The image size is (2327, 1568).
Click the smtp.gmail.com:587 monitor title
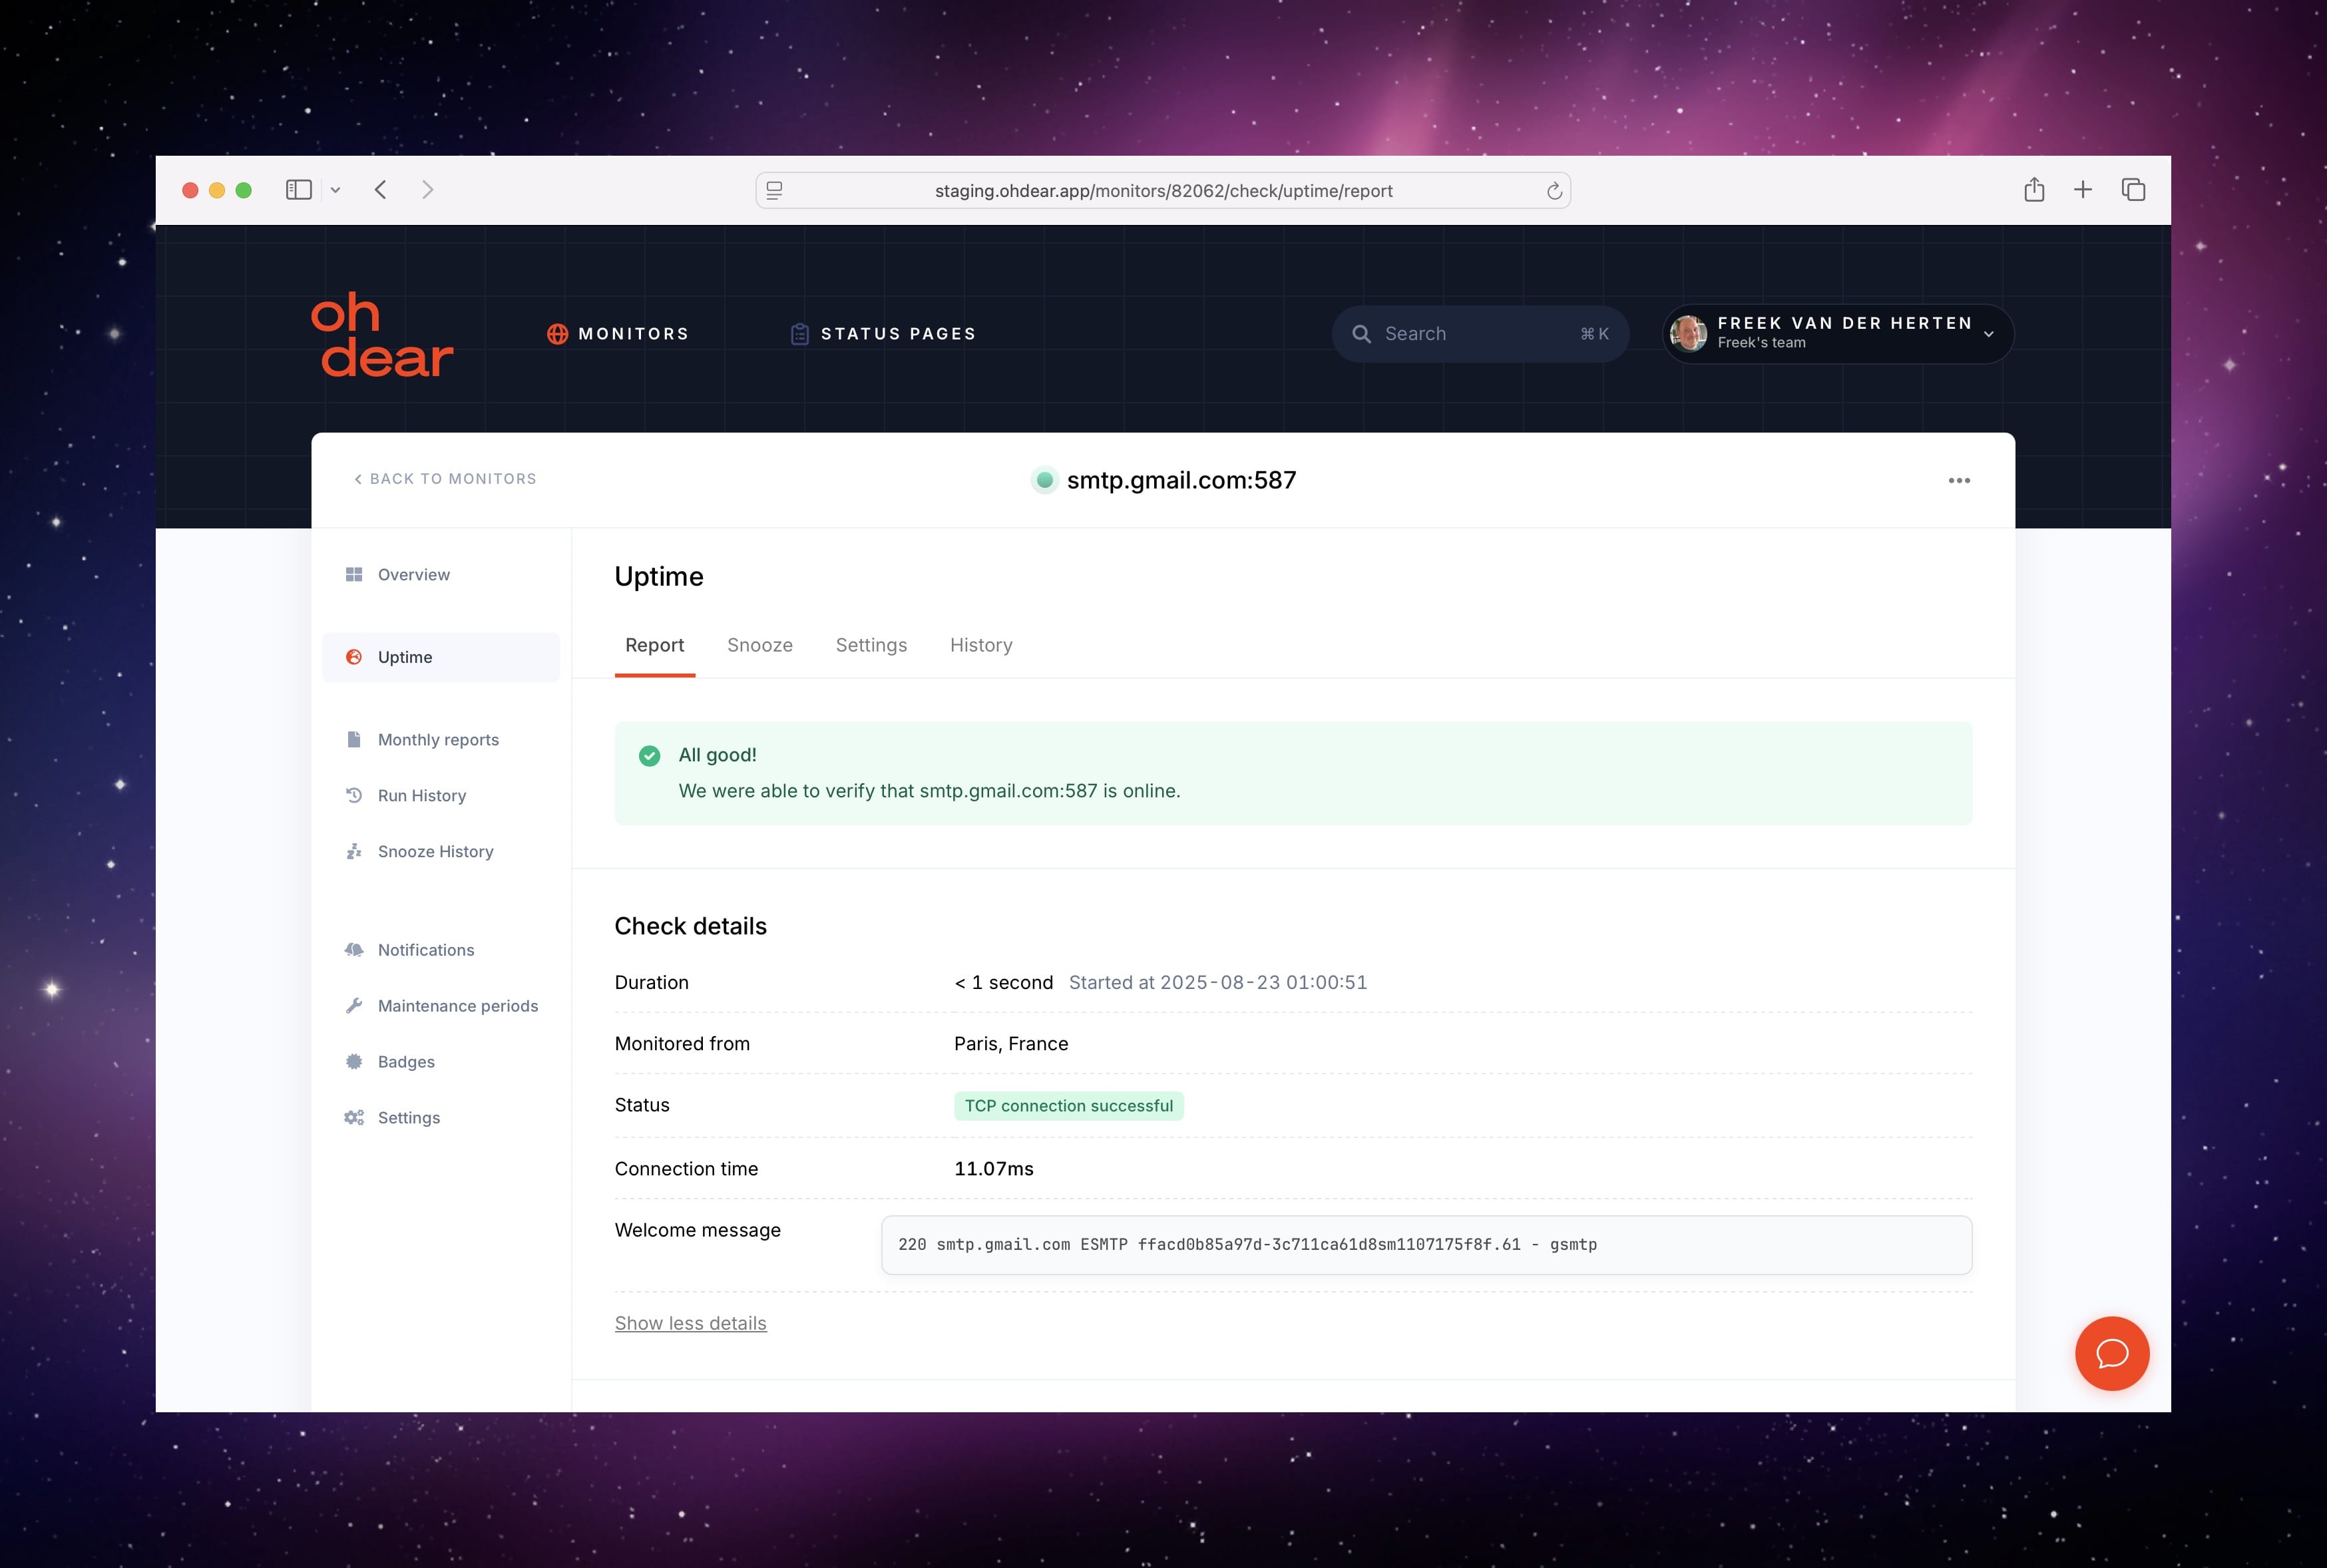pos(1181,480)
